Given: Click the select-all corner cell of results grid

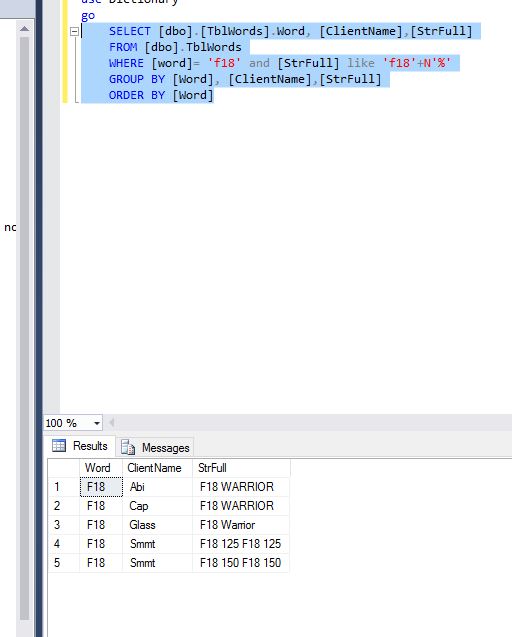Looking at the screenshot, I should 64,468.
